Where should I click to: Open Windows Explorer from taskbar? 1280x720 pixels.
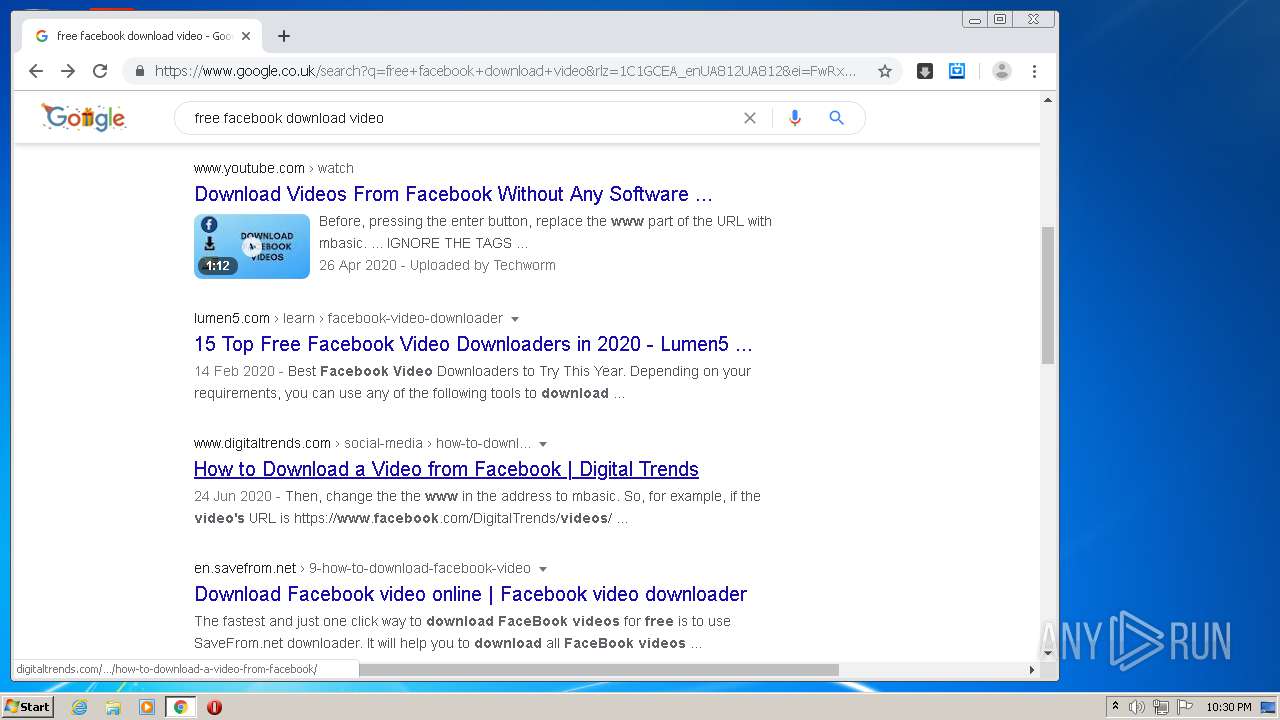pos(113,707)
